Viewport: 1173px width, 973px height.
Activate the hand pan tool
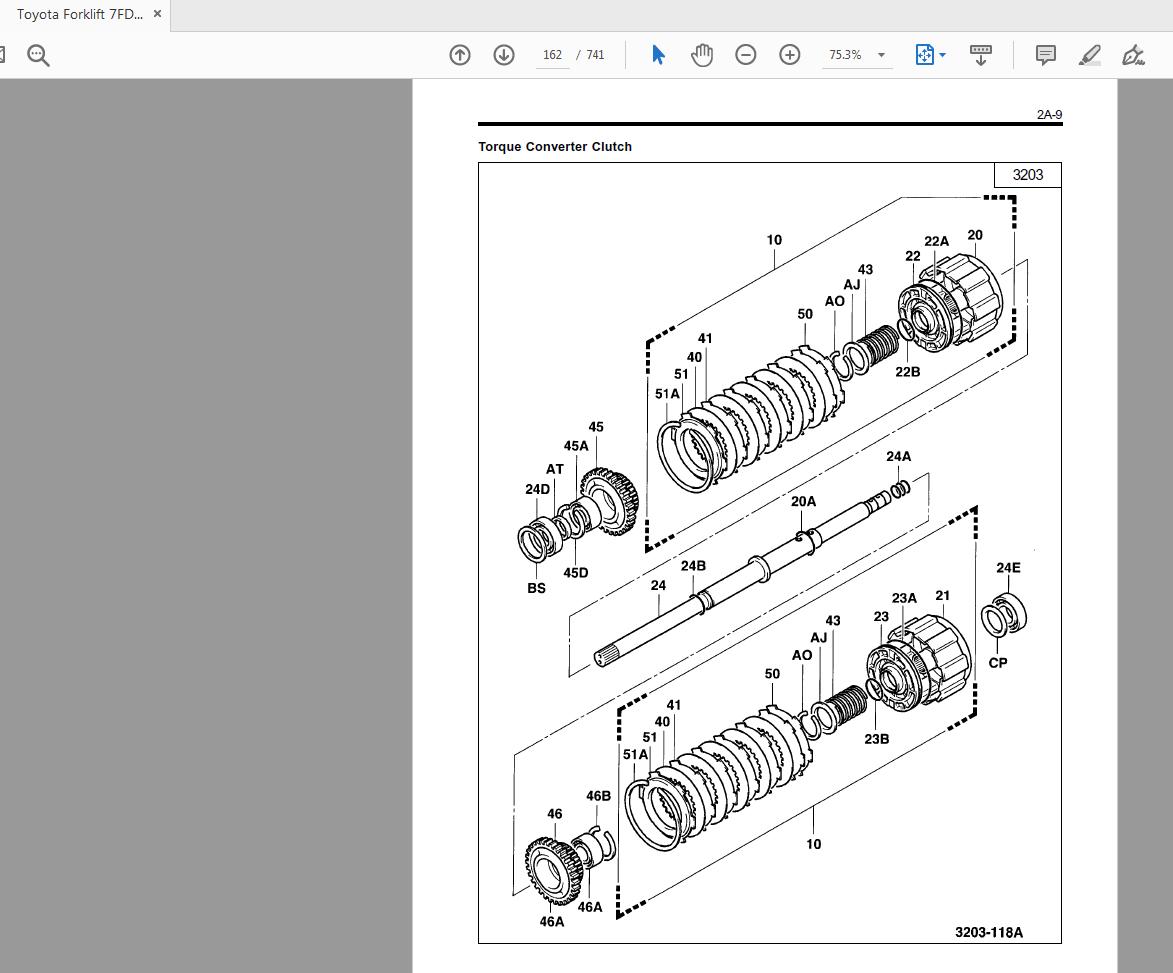702,55
